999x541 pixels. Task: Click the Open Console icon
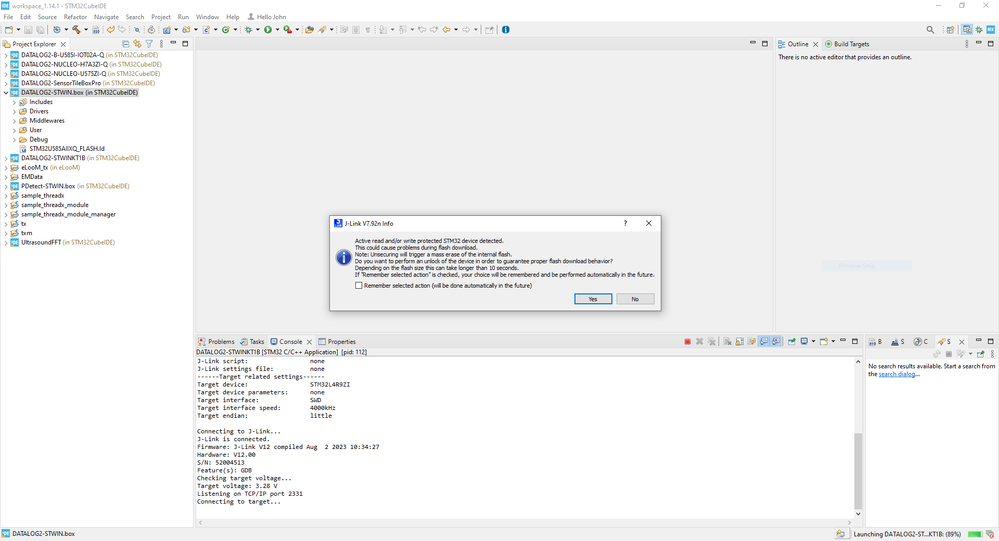pyautogui.click(x=824, y=342)
